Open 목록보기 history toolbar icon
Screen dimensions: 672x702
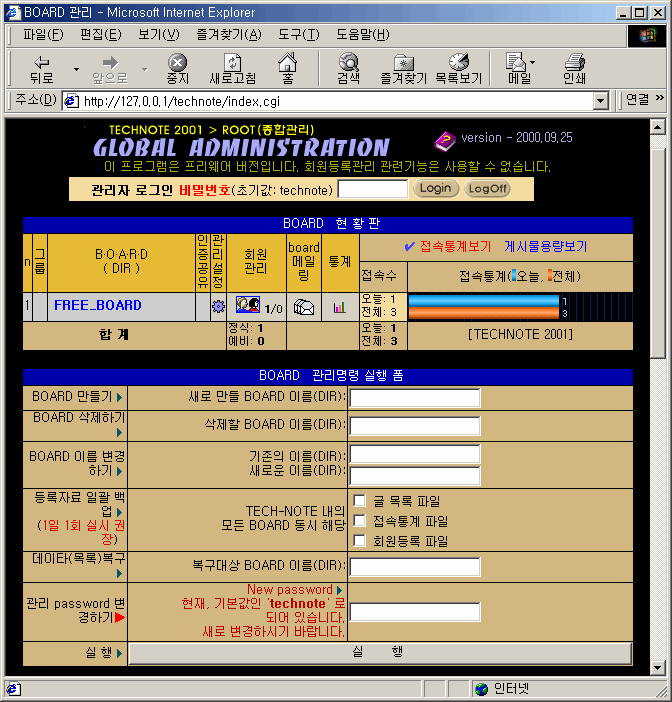(x=458, y=62)
